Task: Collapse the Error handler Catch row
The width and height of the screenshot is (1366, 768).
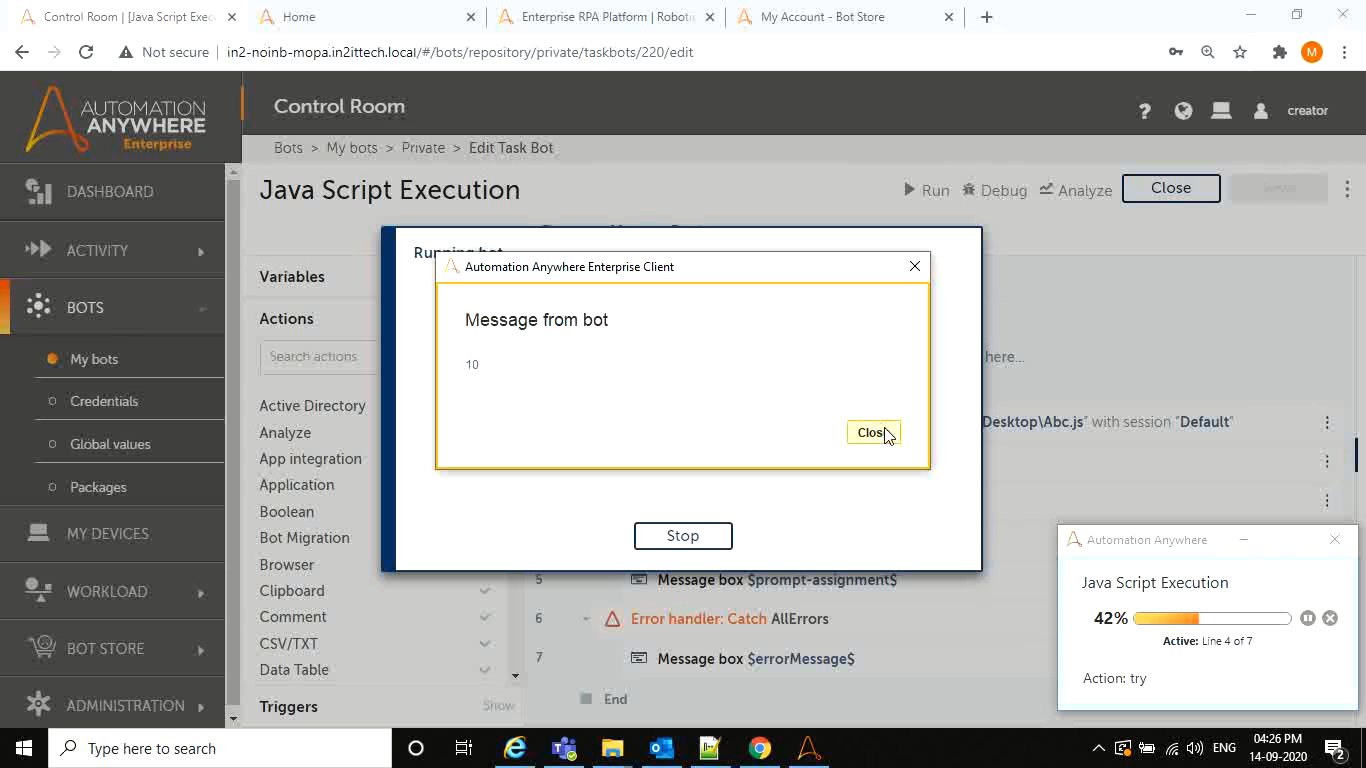Action: [x=586, y=619]
